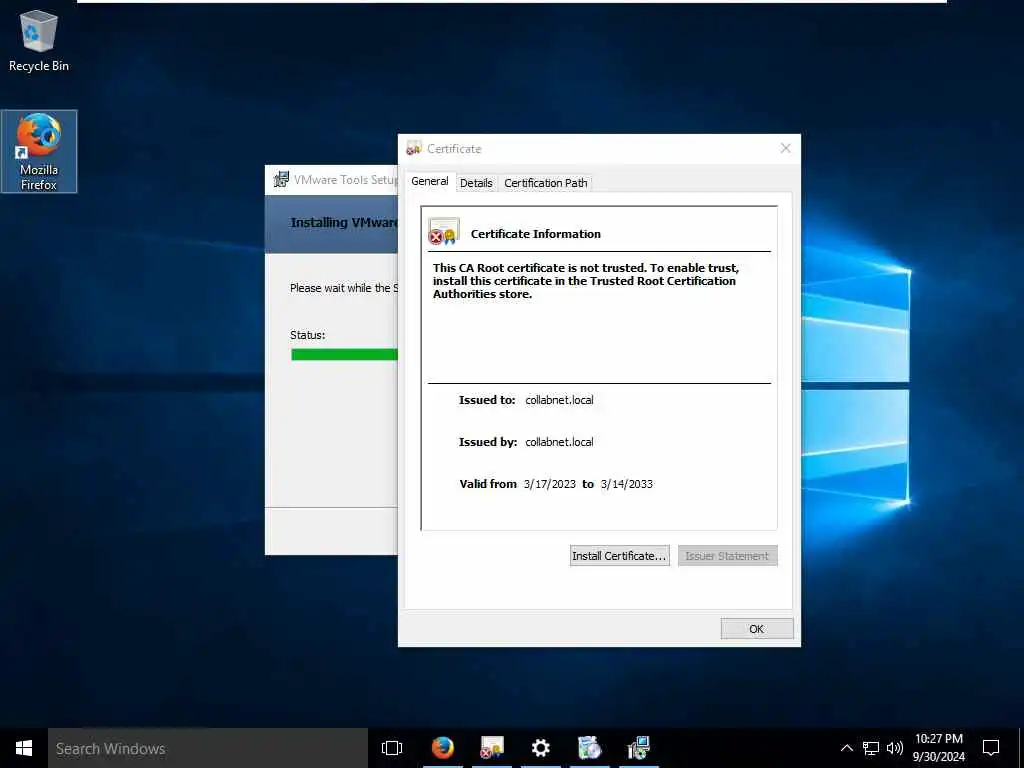Open the Recycle Bin desktop icon
The image size is (1024, 768).
coord(39,40)
